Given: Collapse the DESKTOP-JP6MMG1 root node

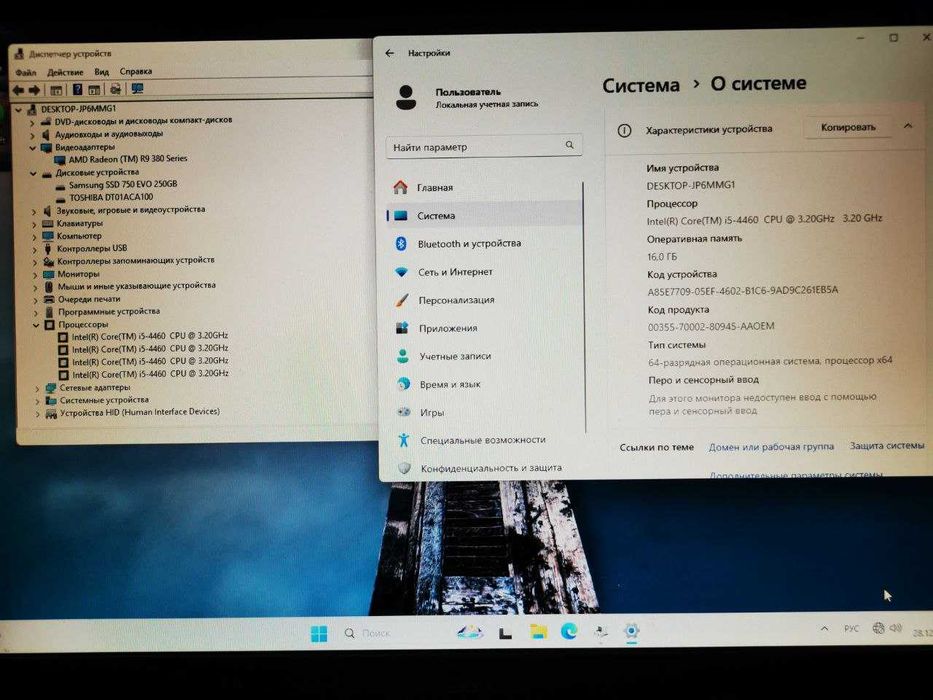Looking at the screenshot, I should [19, 110].
